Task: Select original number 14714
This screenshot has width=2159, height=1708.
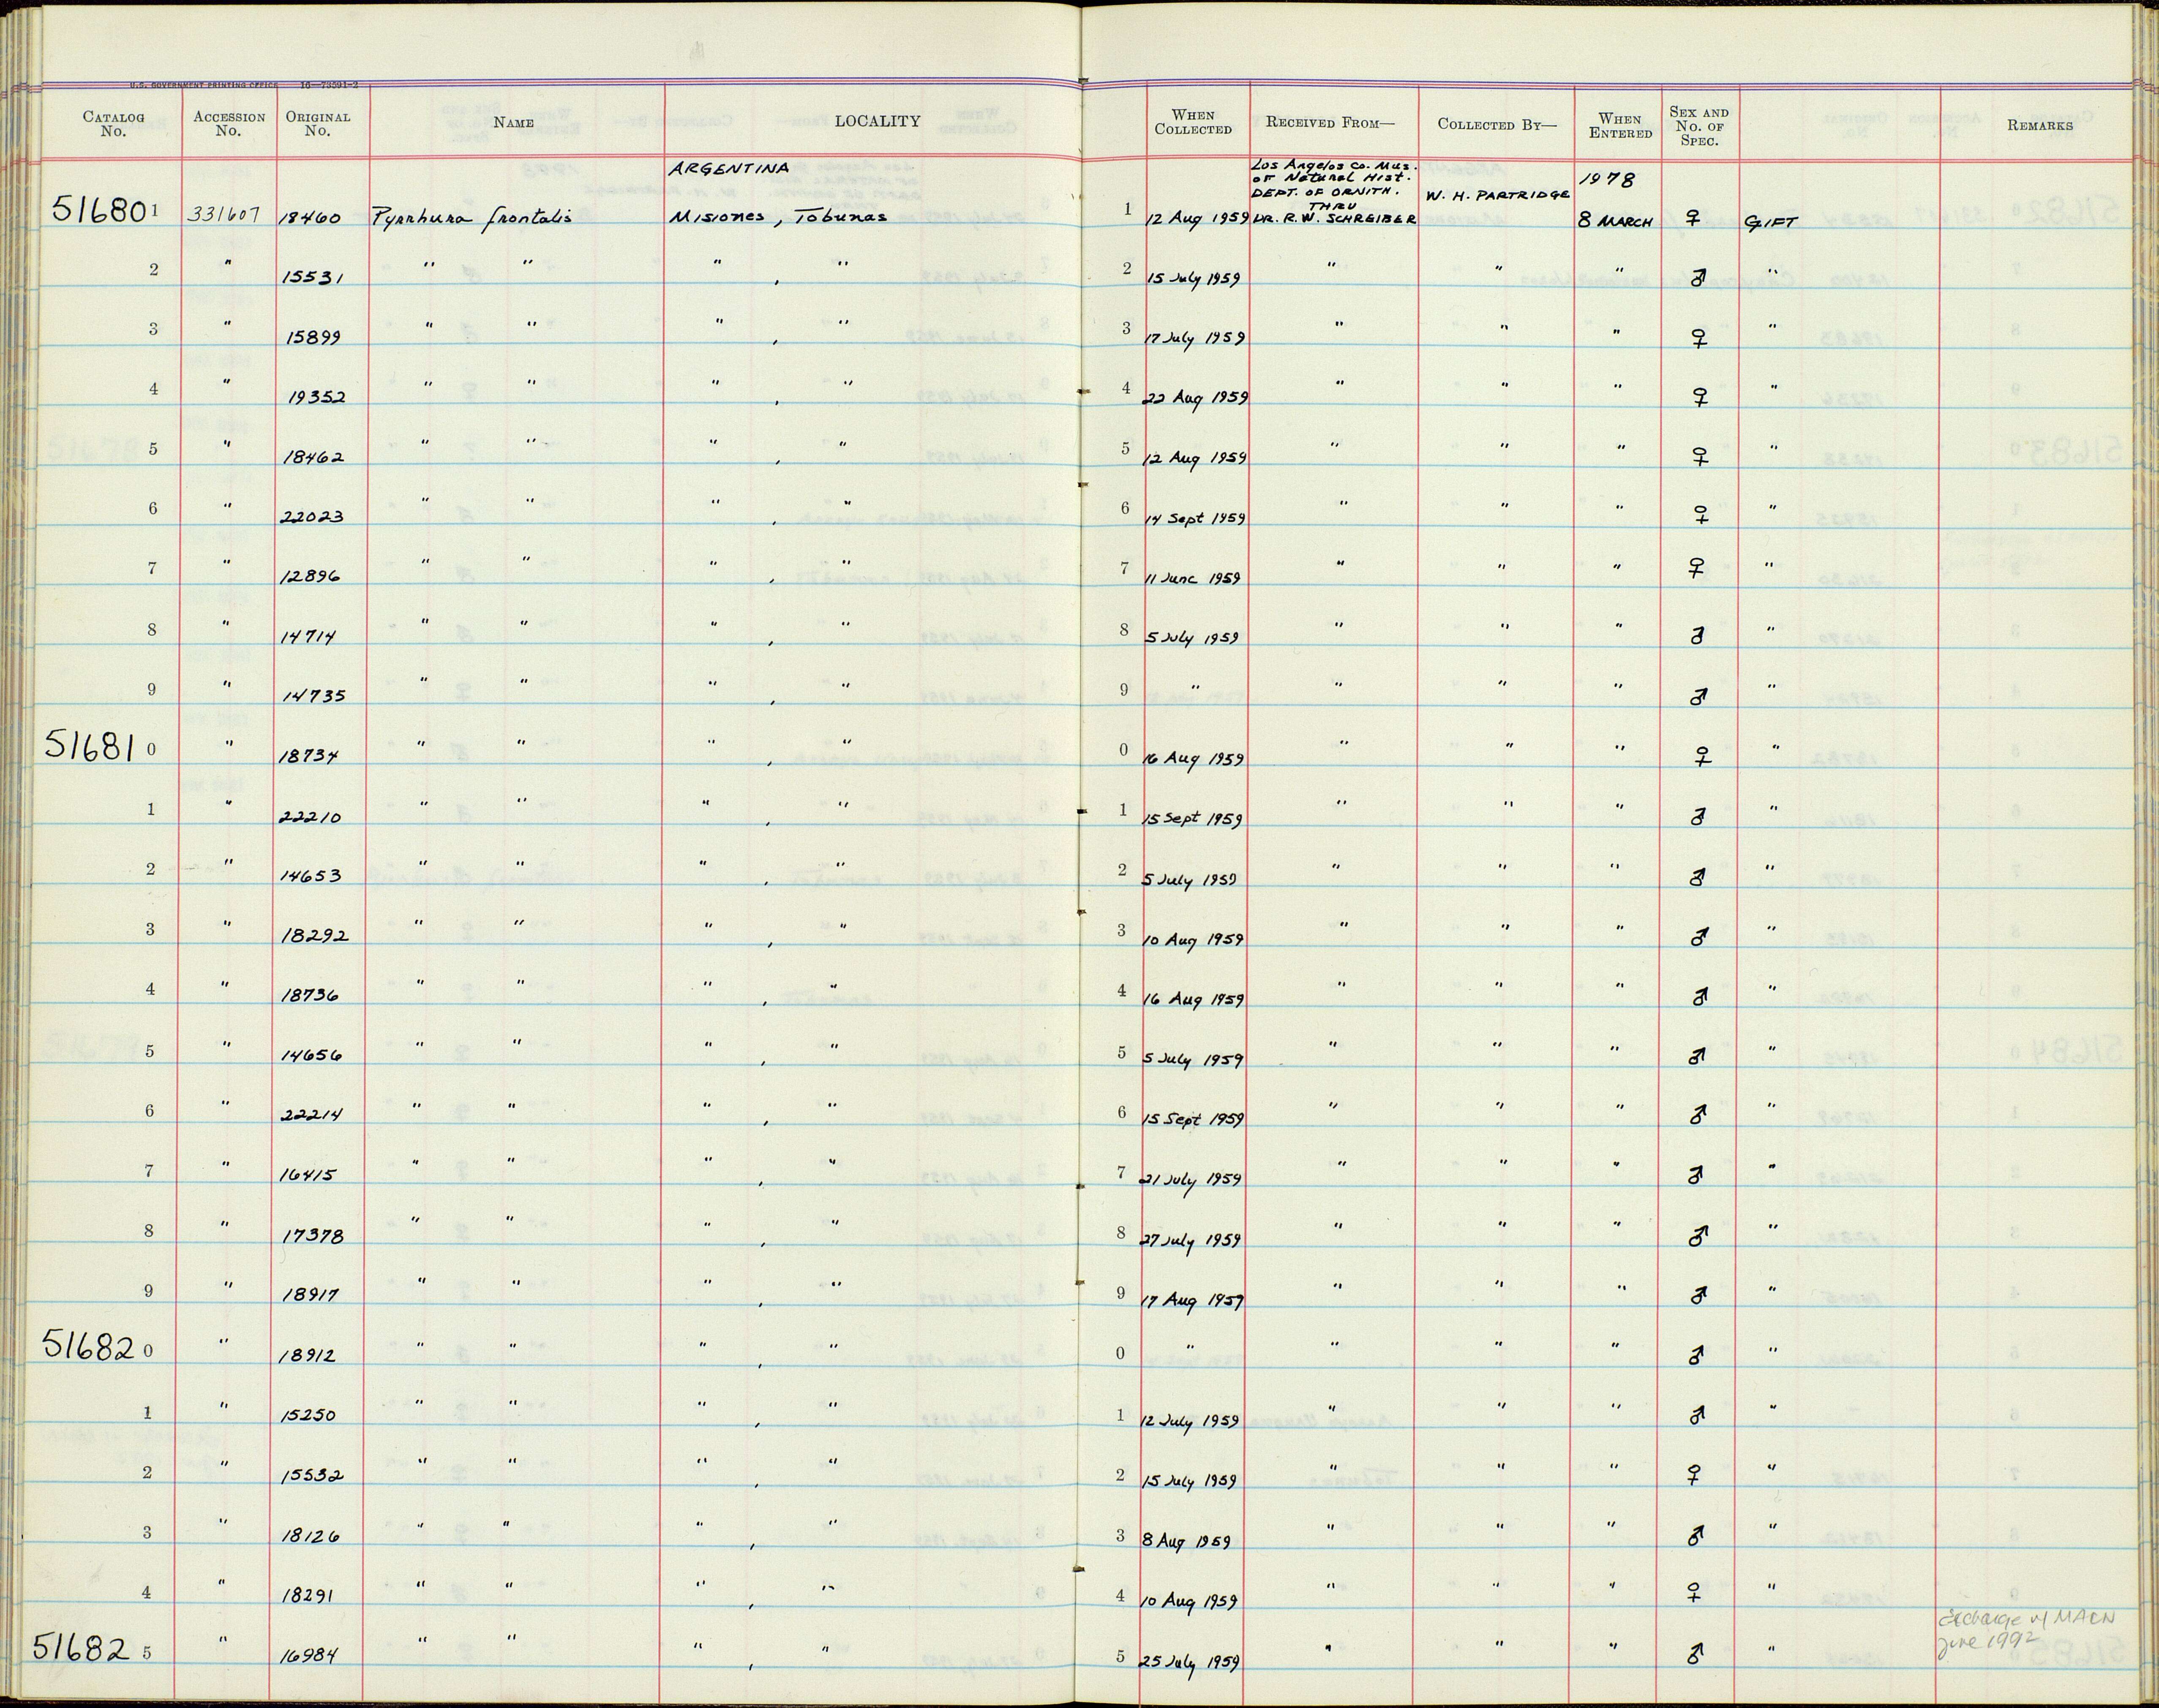Action: [309, 637]
